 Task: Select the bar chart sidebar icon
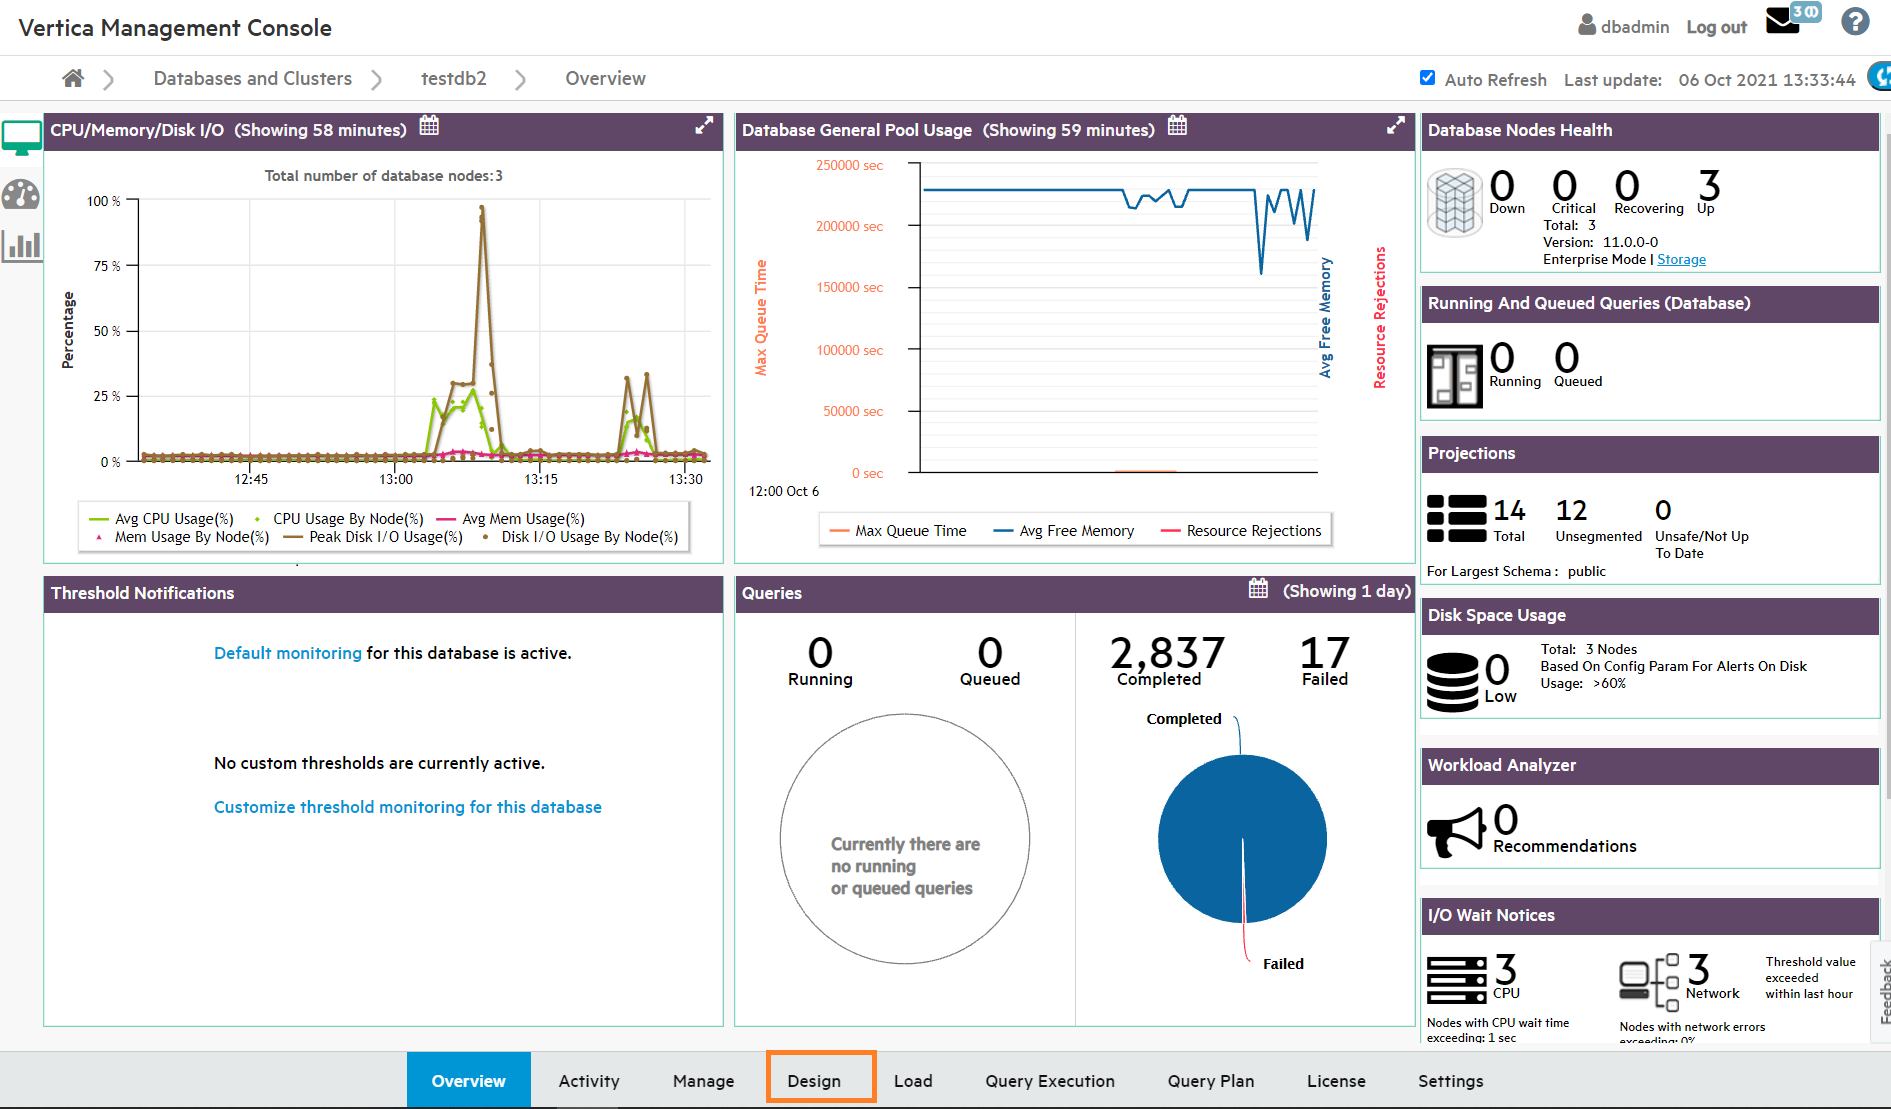tap(21, 245)
